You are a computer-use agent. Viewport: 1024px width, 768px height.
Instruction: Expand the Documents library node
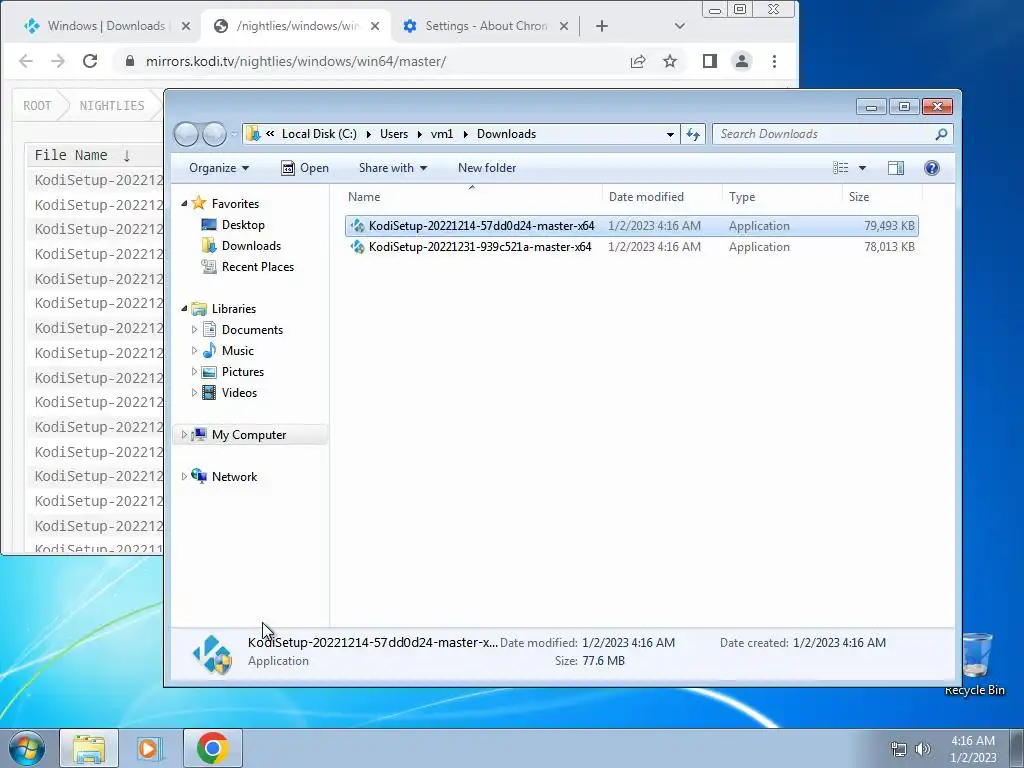coord(194,330)
